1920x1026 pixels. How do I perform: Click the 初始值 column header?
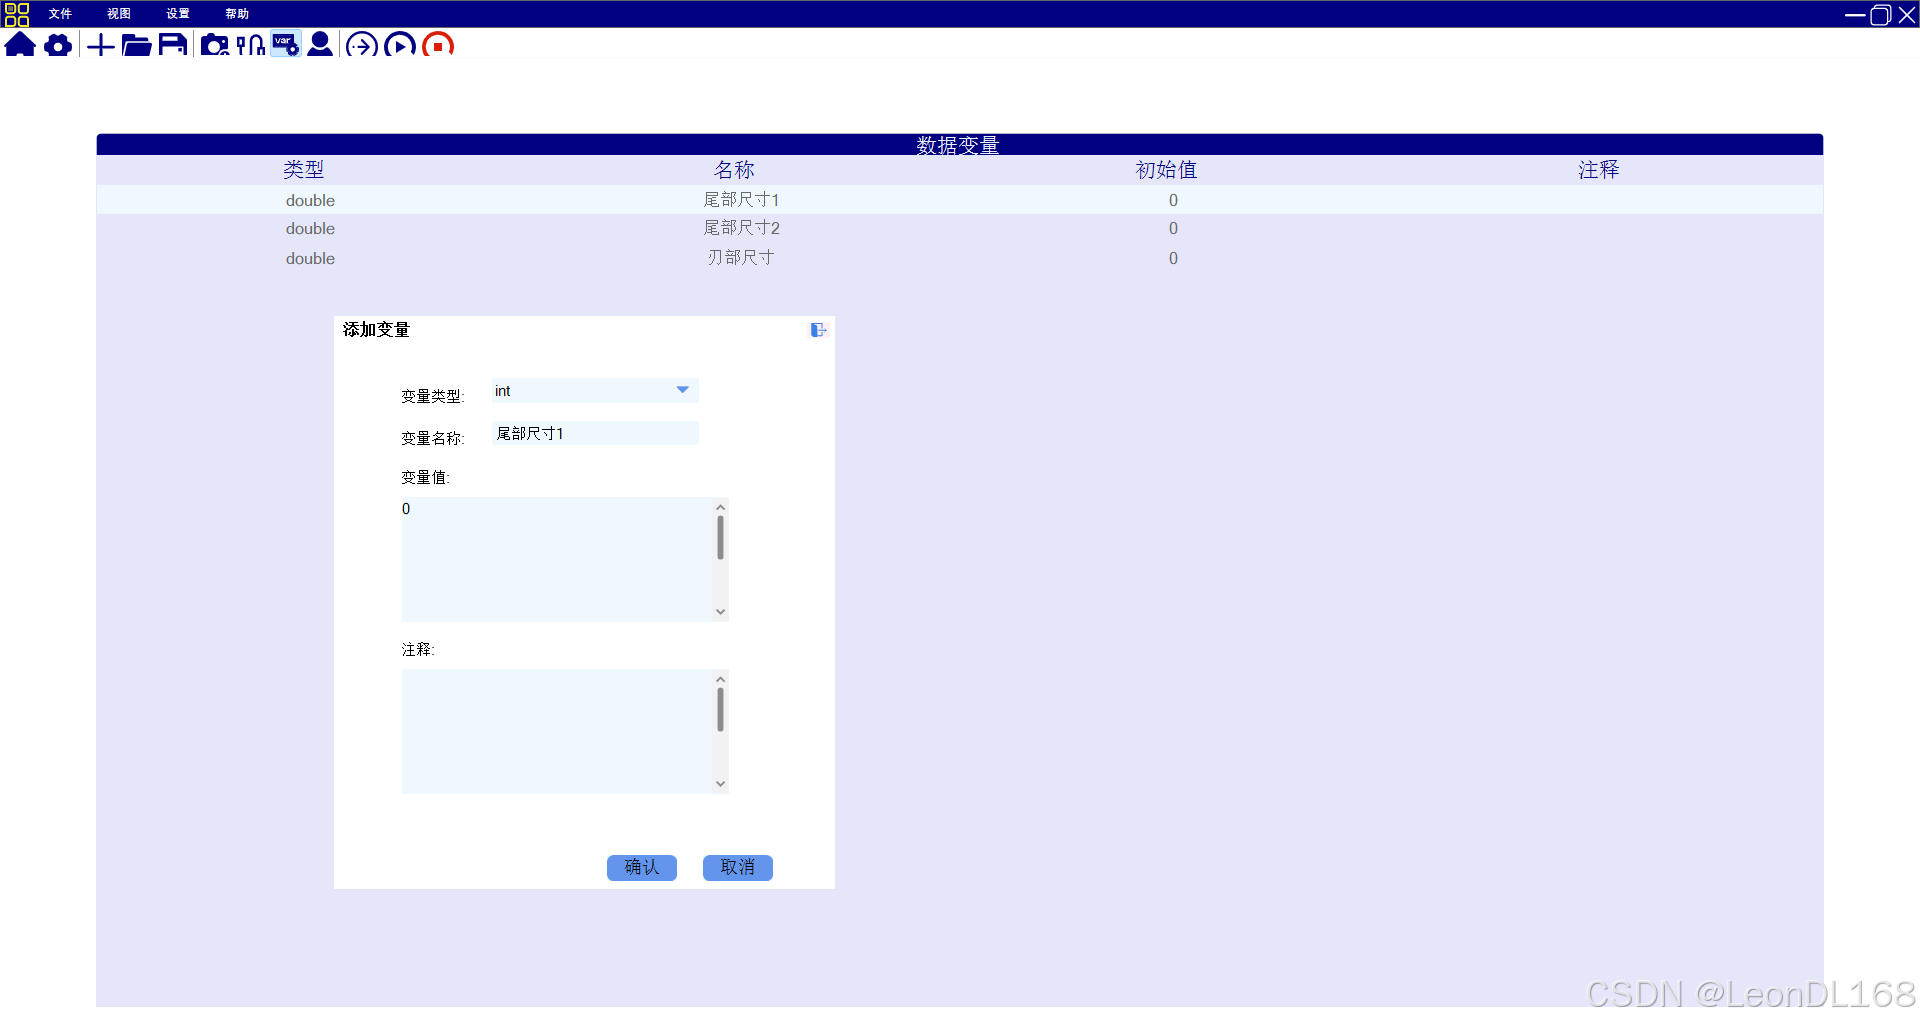pos(1166,170)
